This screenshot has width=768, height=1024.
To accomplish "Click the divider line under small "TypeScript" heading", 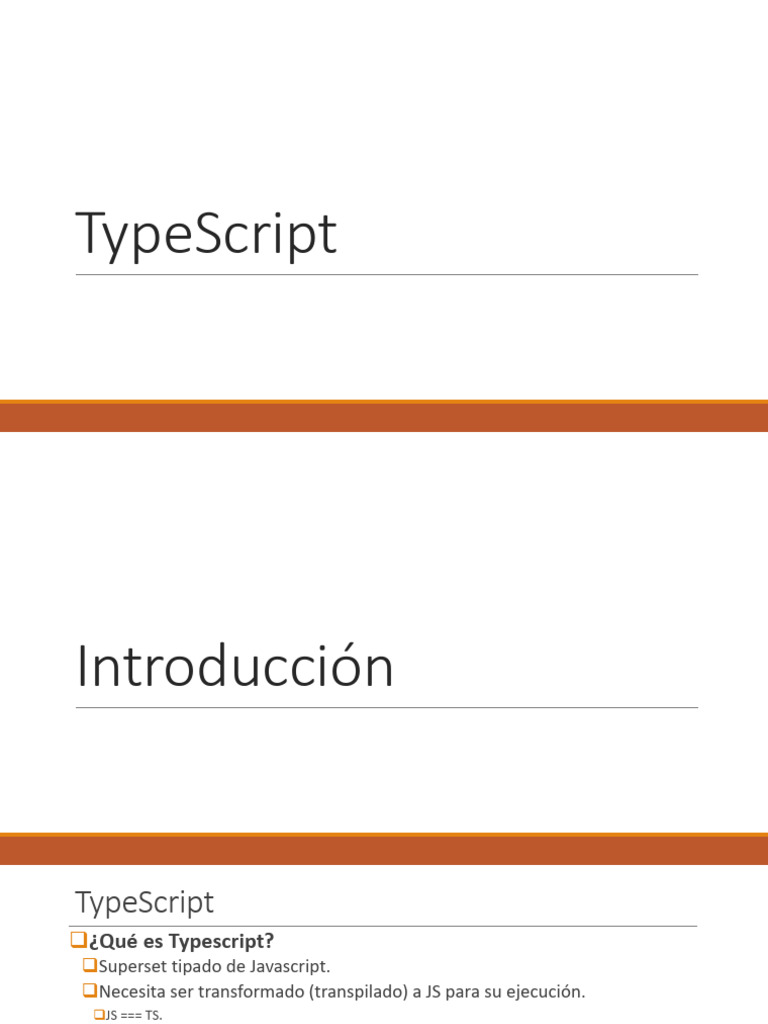I will (x=386, y=926).
